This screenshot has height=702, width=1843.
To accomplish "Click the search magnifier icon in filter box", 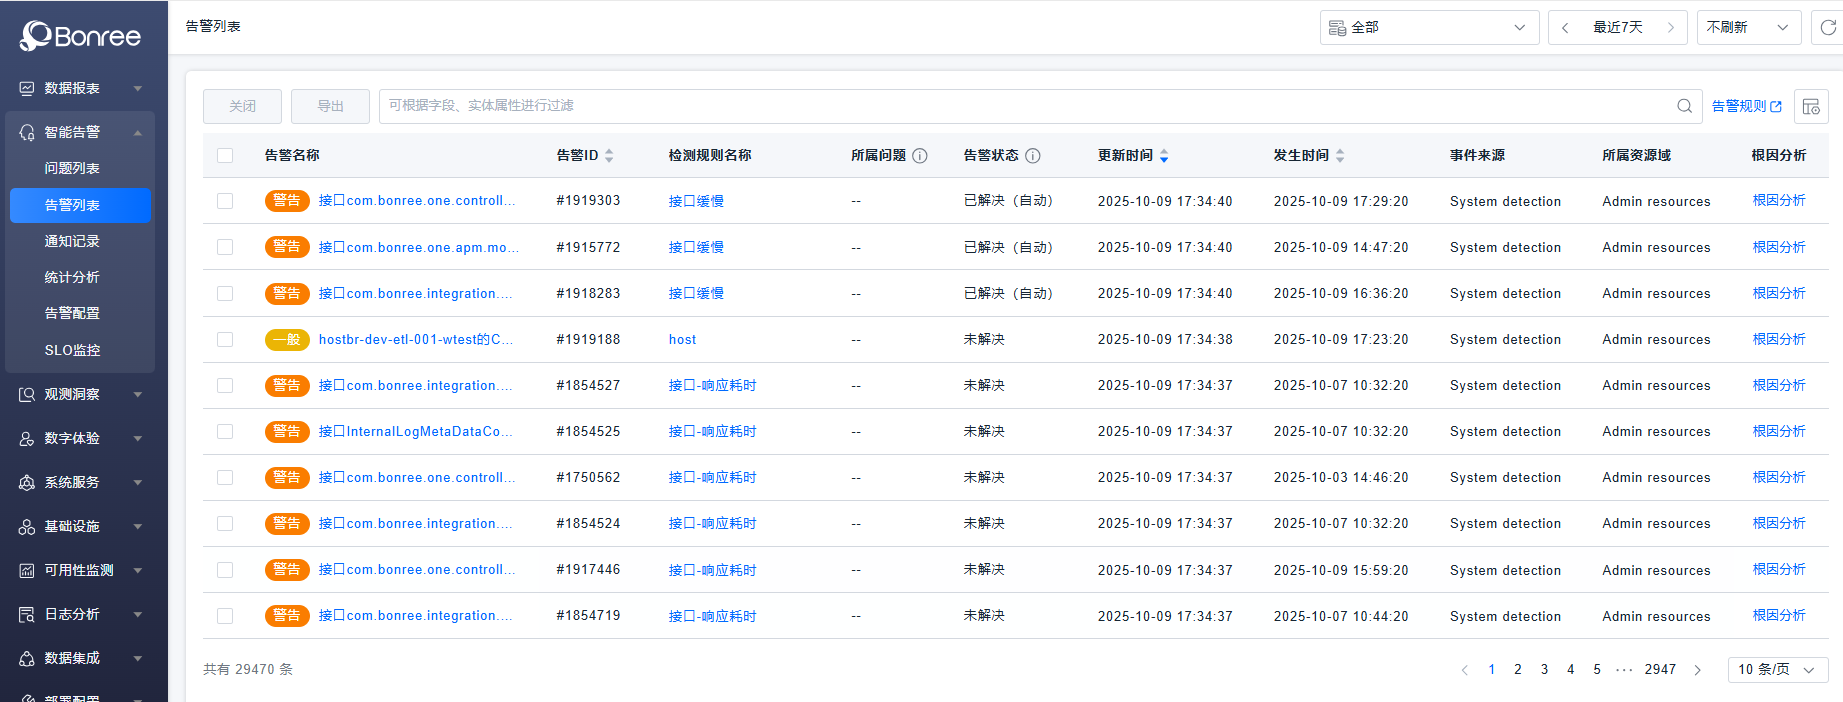I will [x=1684, y=106].
